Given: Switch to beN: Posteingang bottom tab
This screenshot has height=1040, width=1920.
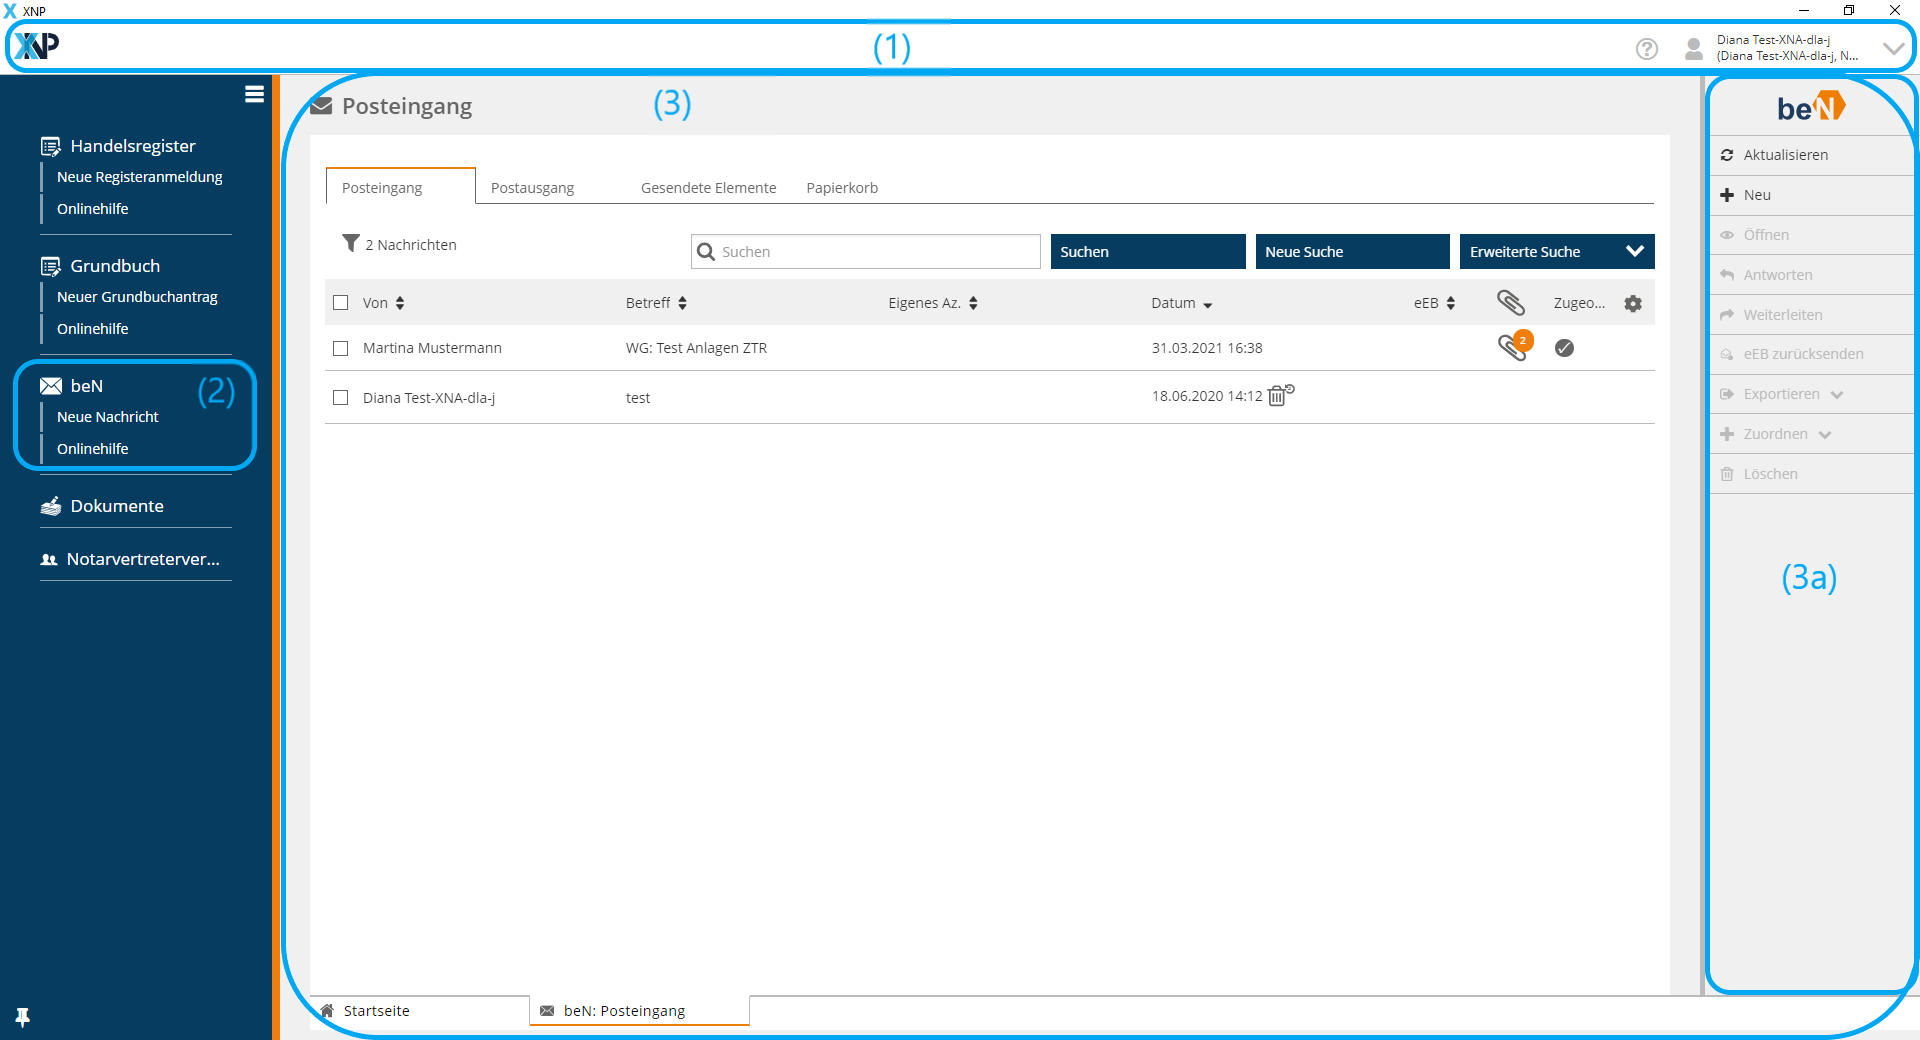Looking at the screenshot, I should (x=640, y=1011).
